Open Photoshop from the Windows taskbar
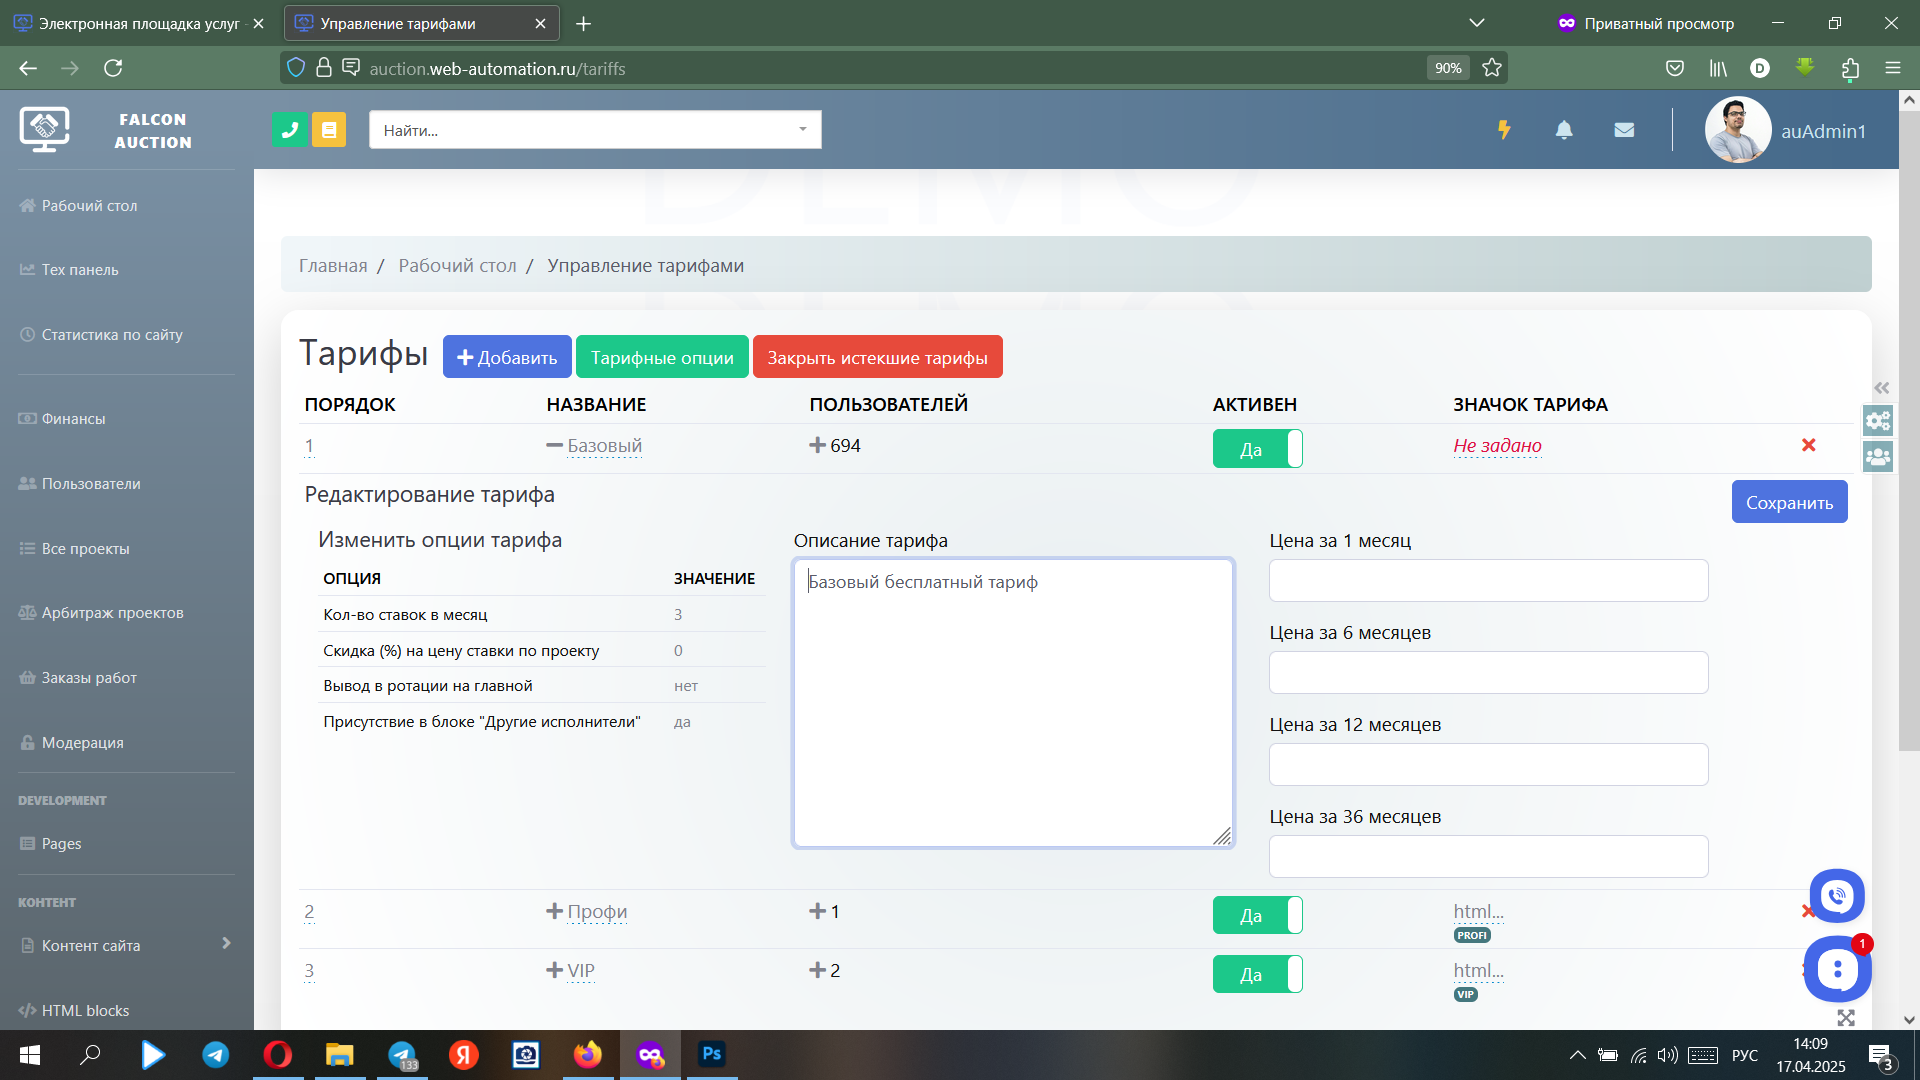Image resolution: width=1920 pixels, height=1080 pixels. tap(711, 1054)
